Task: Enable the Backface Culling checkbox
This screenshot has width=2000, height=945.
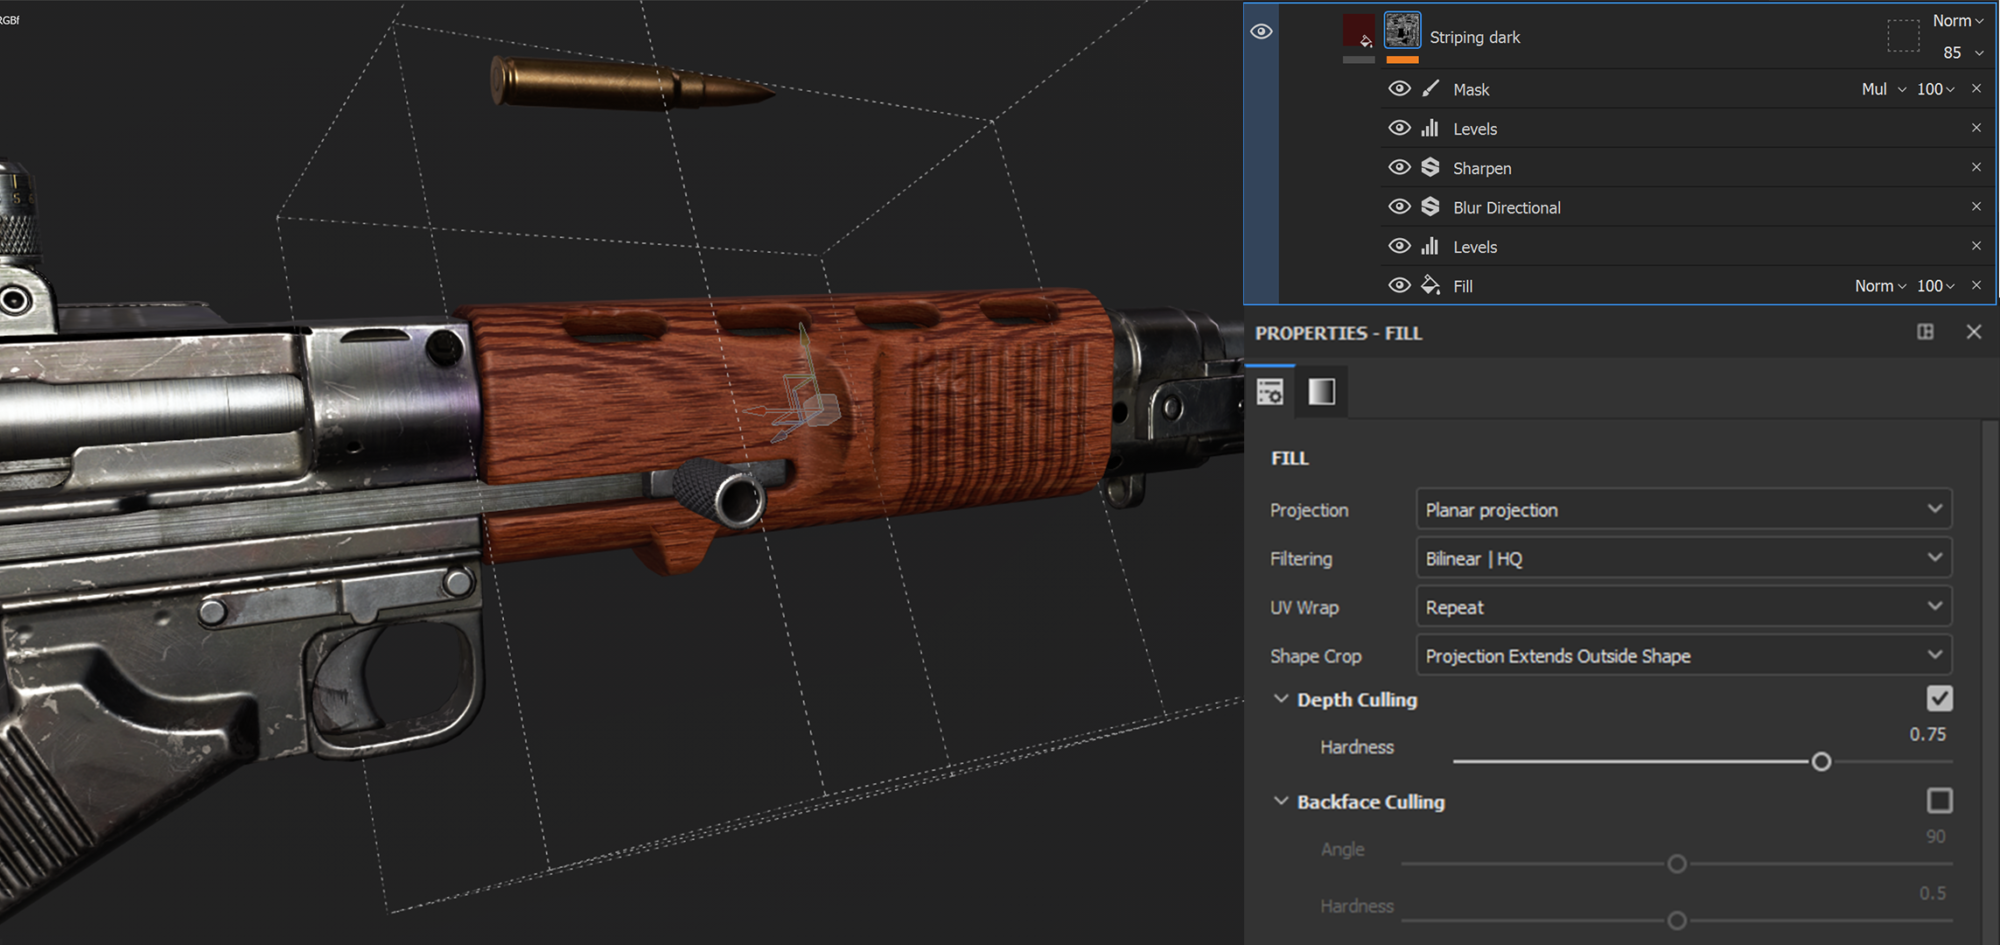Action: [1939, 801]
